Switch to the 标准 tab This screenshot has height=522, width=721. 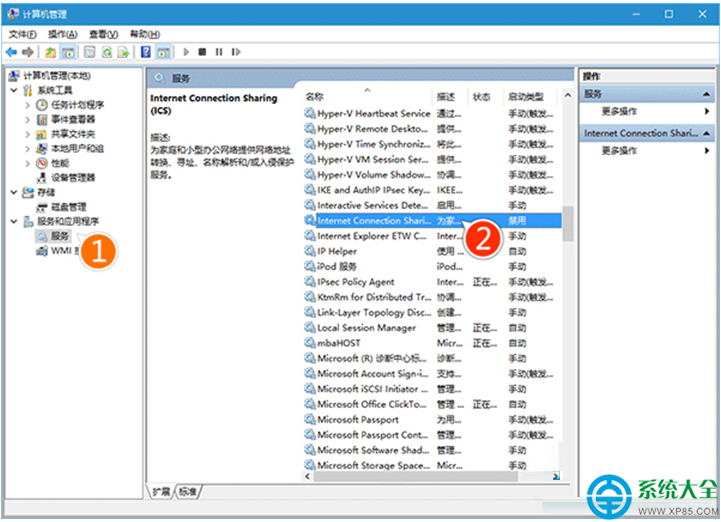point(188,492)
